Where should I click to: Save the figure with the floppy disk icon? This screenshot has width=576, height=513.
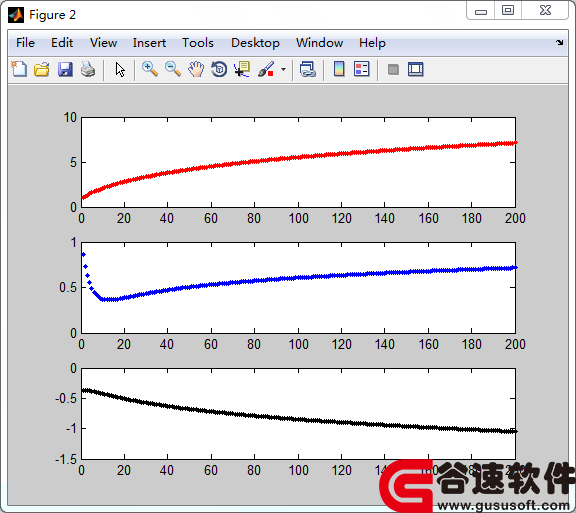(65, 69)
